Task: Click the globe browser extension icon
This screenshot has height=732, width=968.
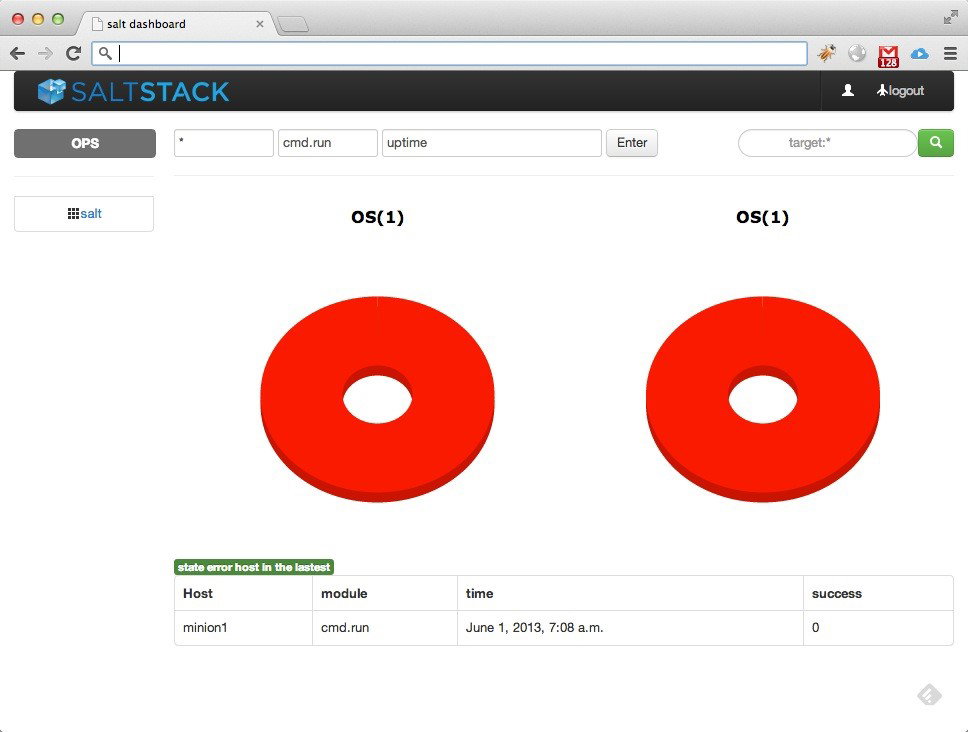Action: pos(857,53)
